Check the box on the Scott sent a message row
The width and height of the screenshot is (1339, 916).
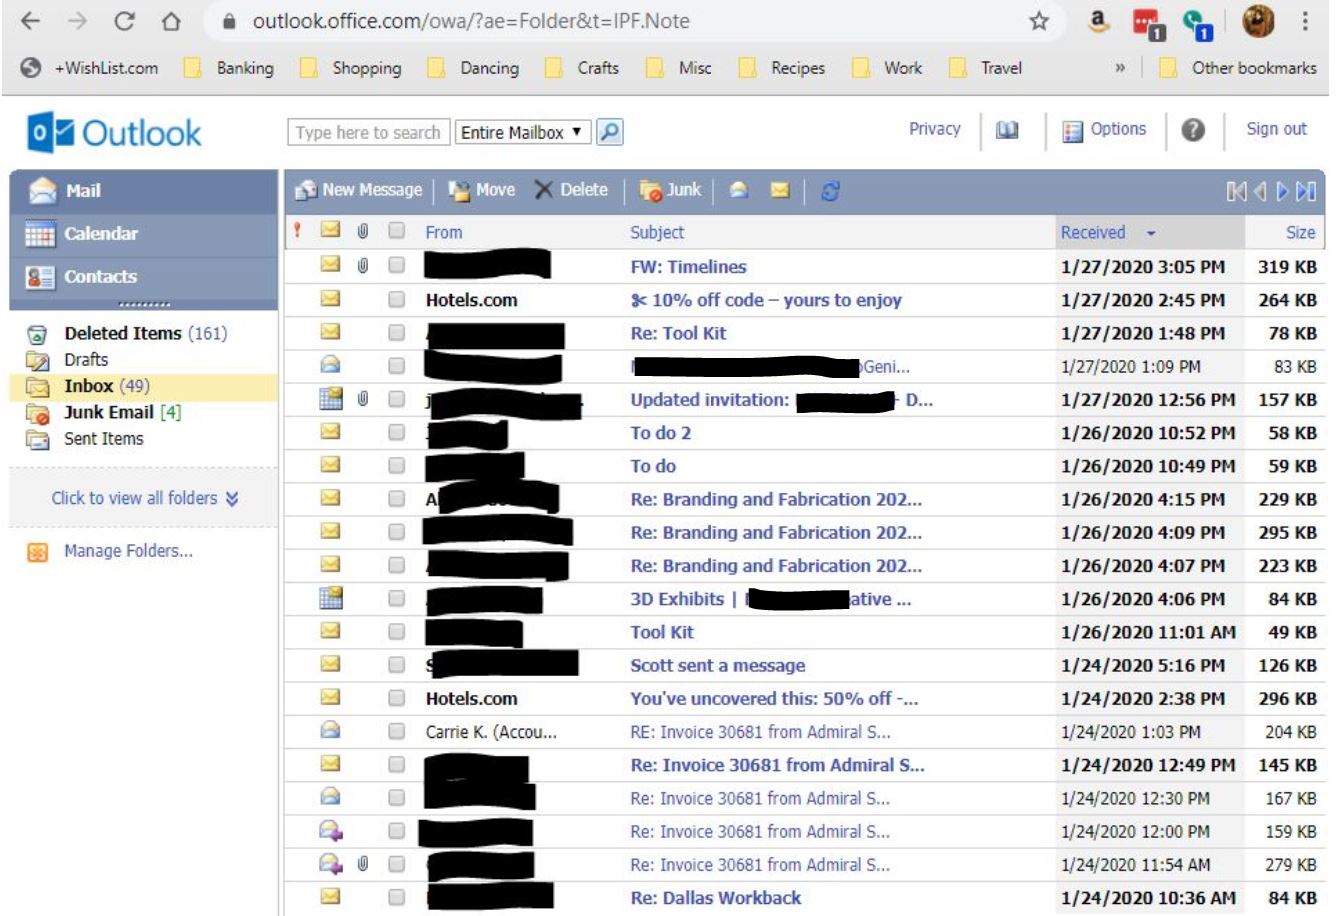coord(397,664)
